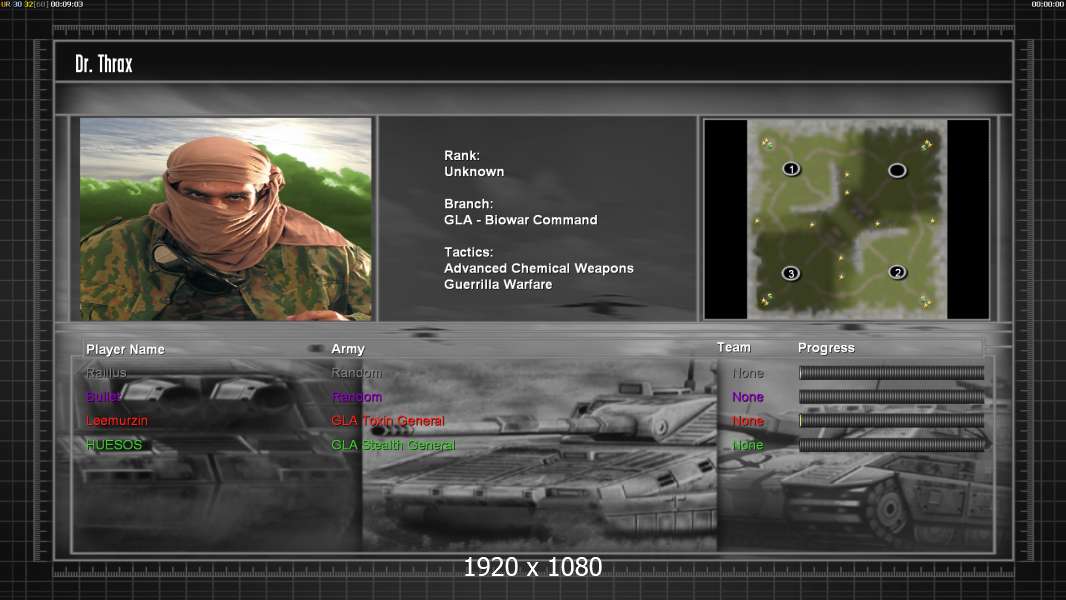Click the 'Branch:' label
The width and height of the screenshot is (1066, 600).
(x=468, y=204)
